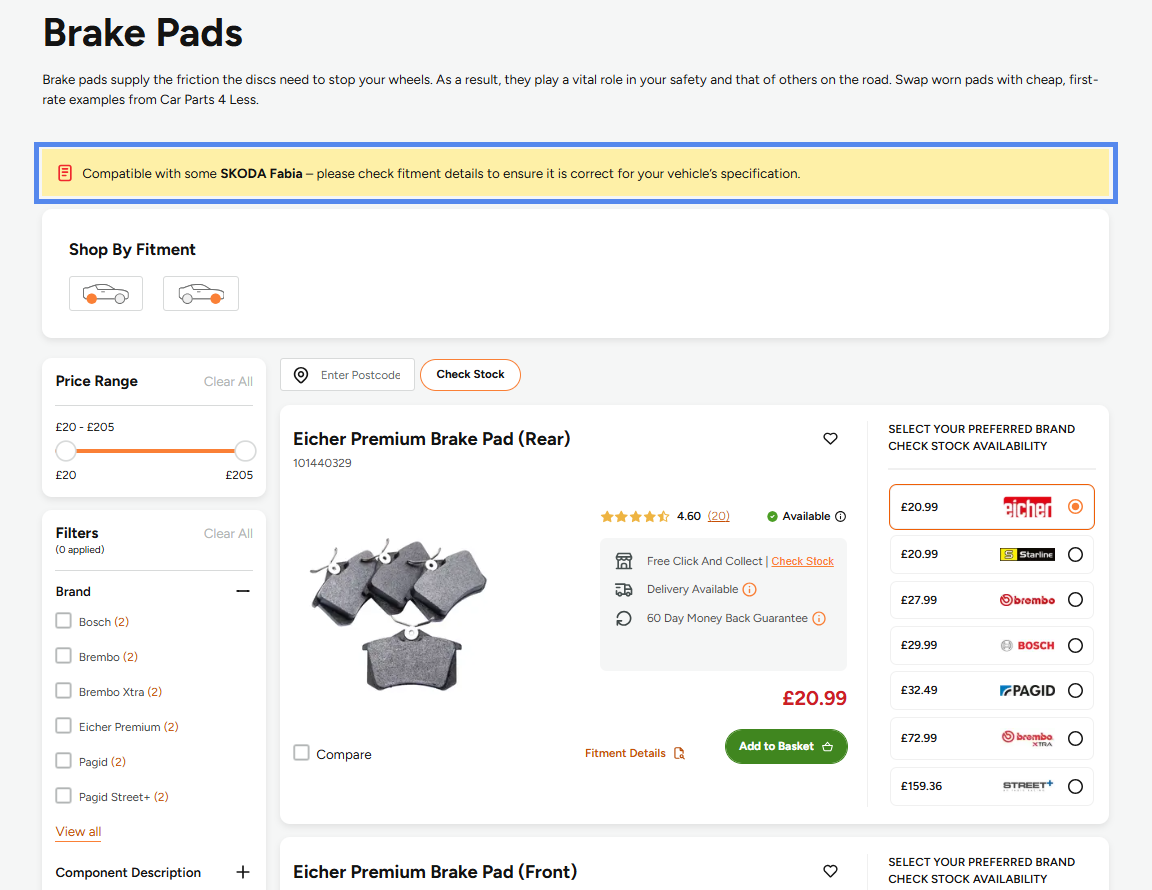
Task: Check the Compare box for rear pad
Action: pyautogui.click(x=301, y=753)
